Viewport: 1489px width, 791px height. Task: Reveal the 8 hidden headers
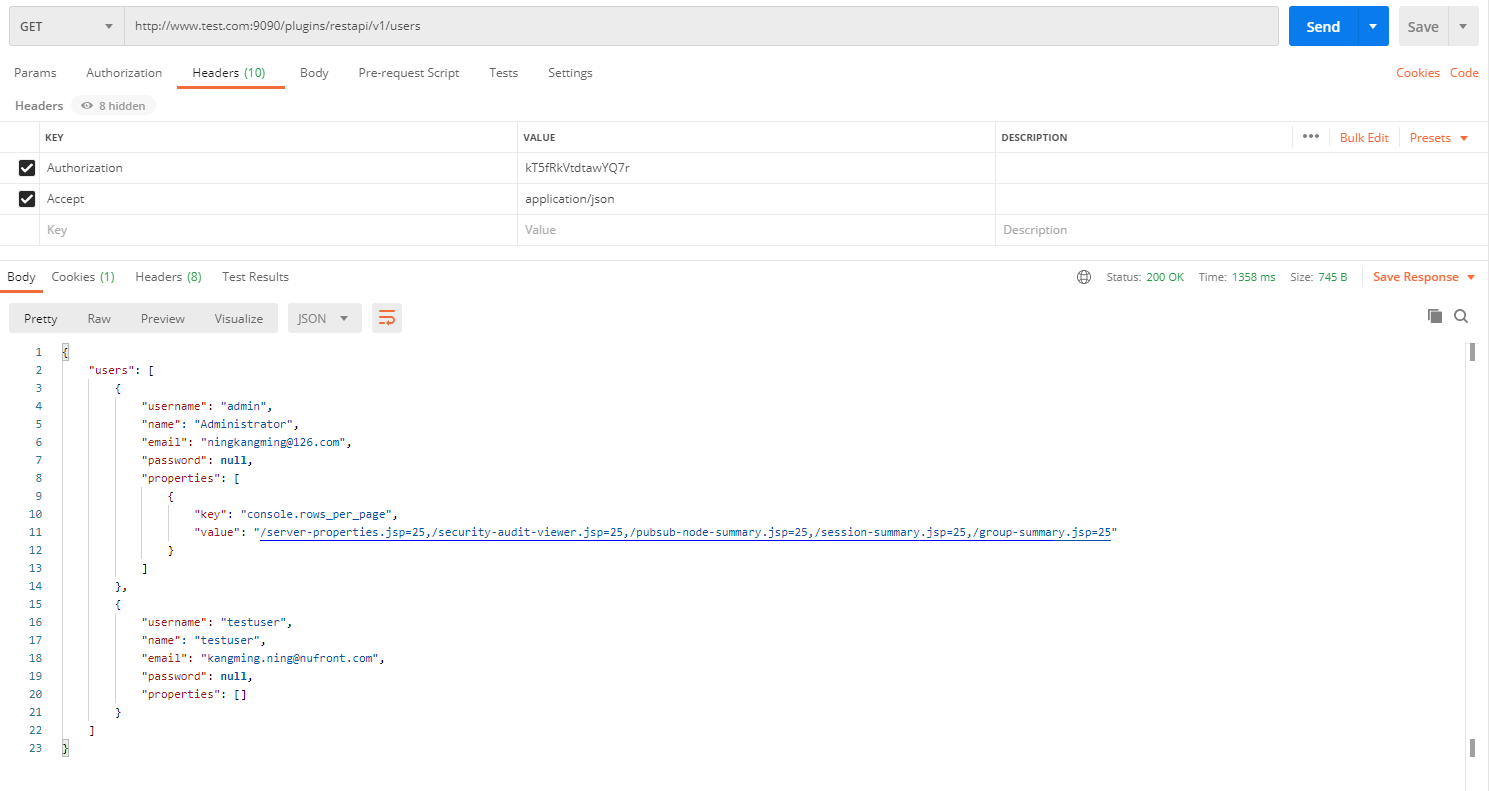pyautogui.click(x=113, y=105)
